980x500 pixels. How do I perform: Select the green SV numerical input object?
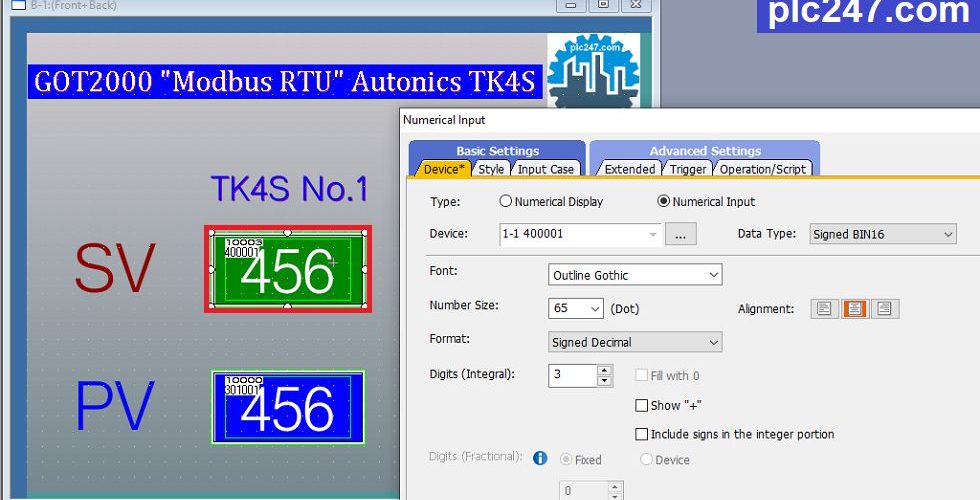(288, 269)
